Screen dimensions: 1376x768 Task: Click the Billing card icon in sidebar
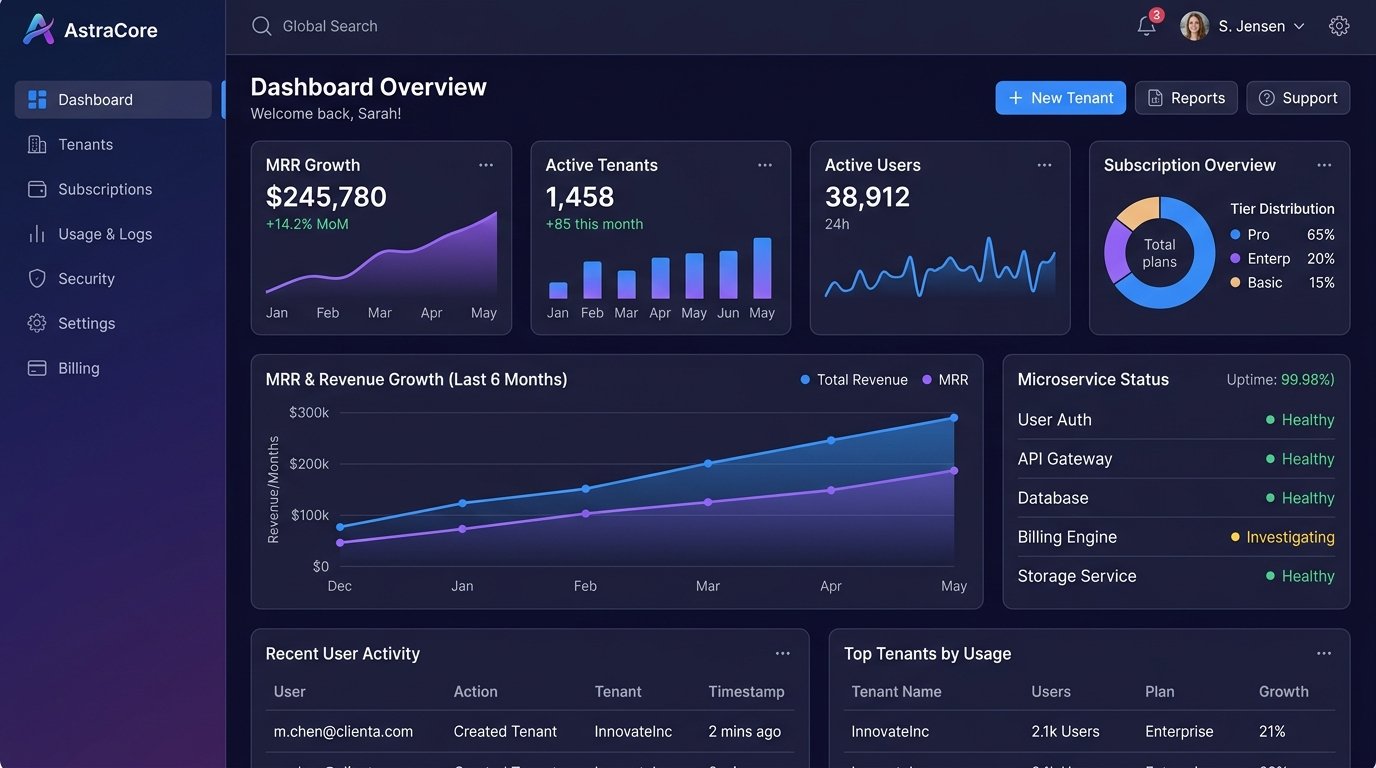click(x=37, y=368)
